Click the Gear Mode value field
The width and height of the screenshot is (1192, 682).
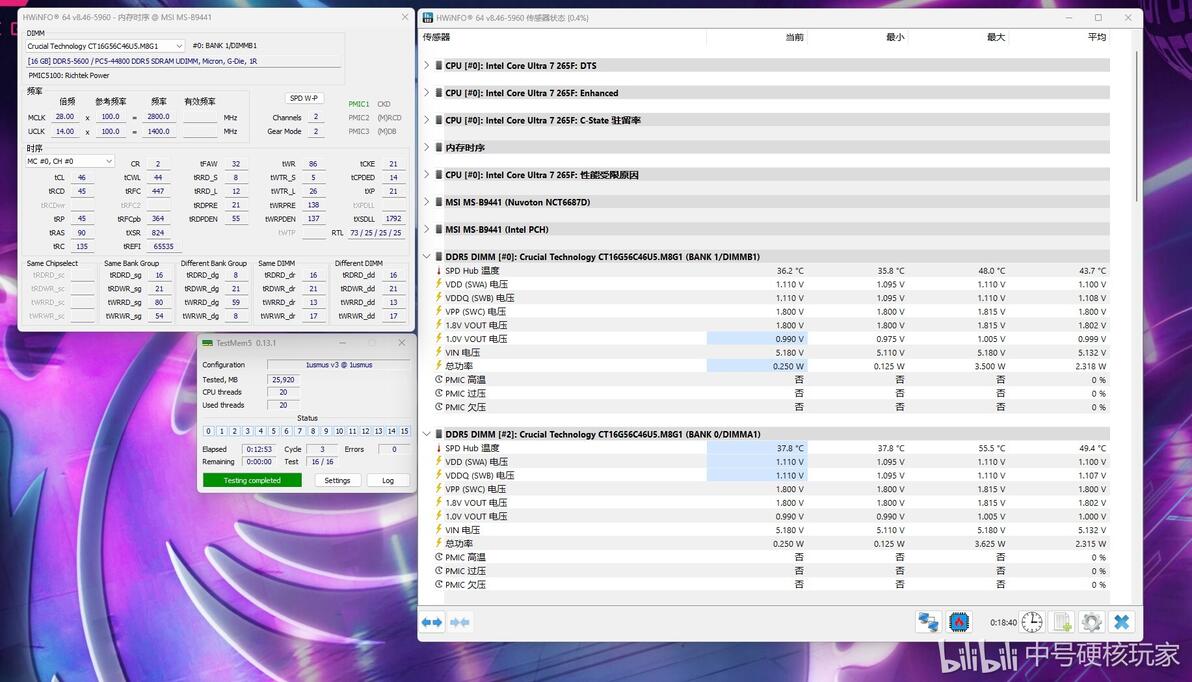coord(315,132)
